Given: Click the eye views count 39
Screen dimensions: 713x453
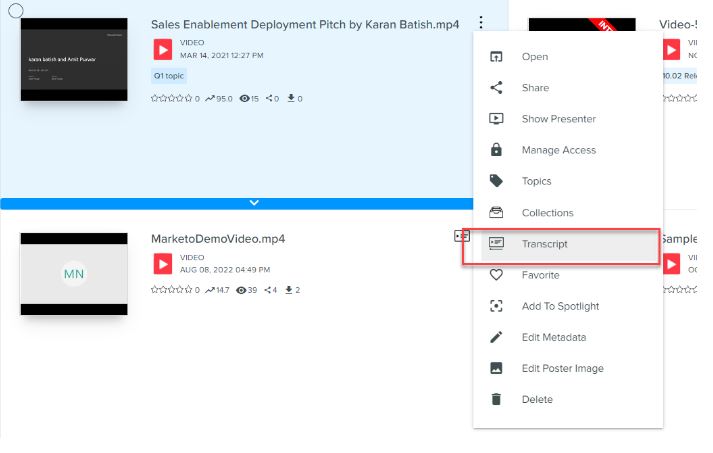Looking at the screenshot, I should point(246,290).
